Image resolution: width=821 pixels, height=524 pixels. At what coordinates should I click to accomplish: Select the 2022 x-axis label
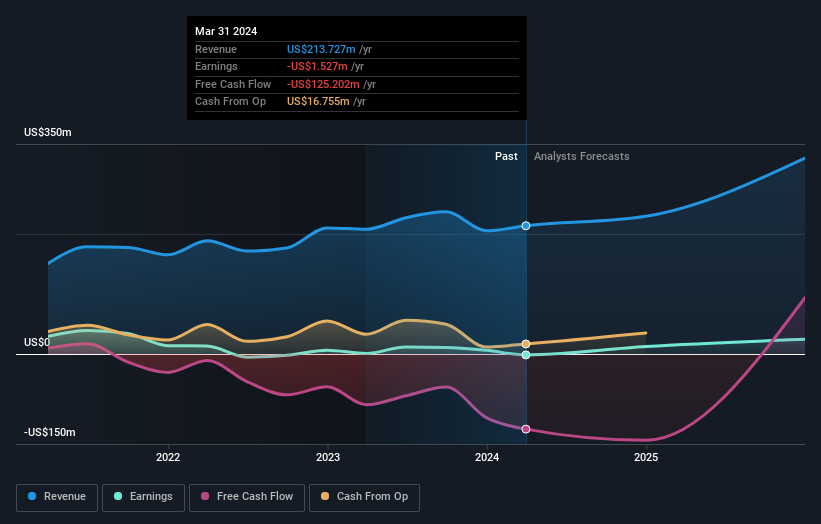[168, 458]
